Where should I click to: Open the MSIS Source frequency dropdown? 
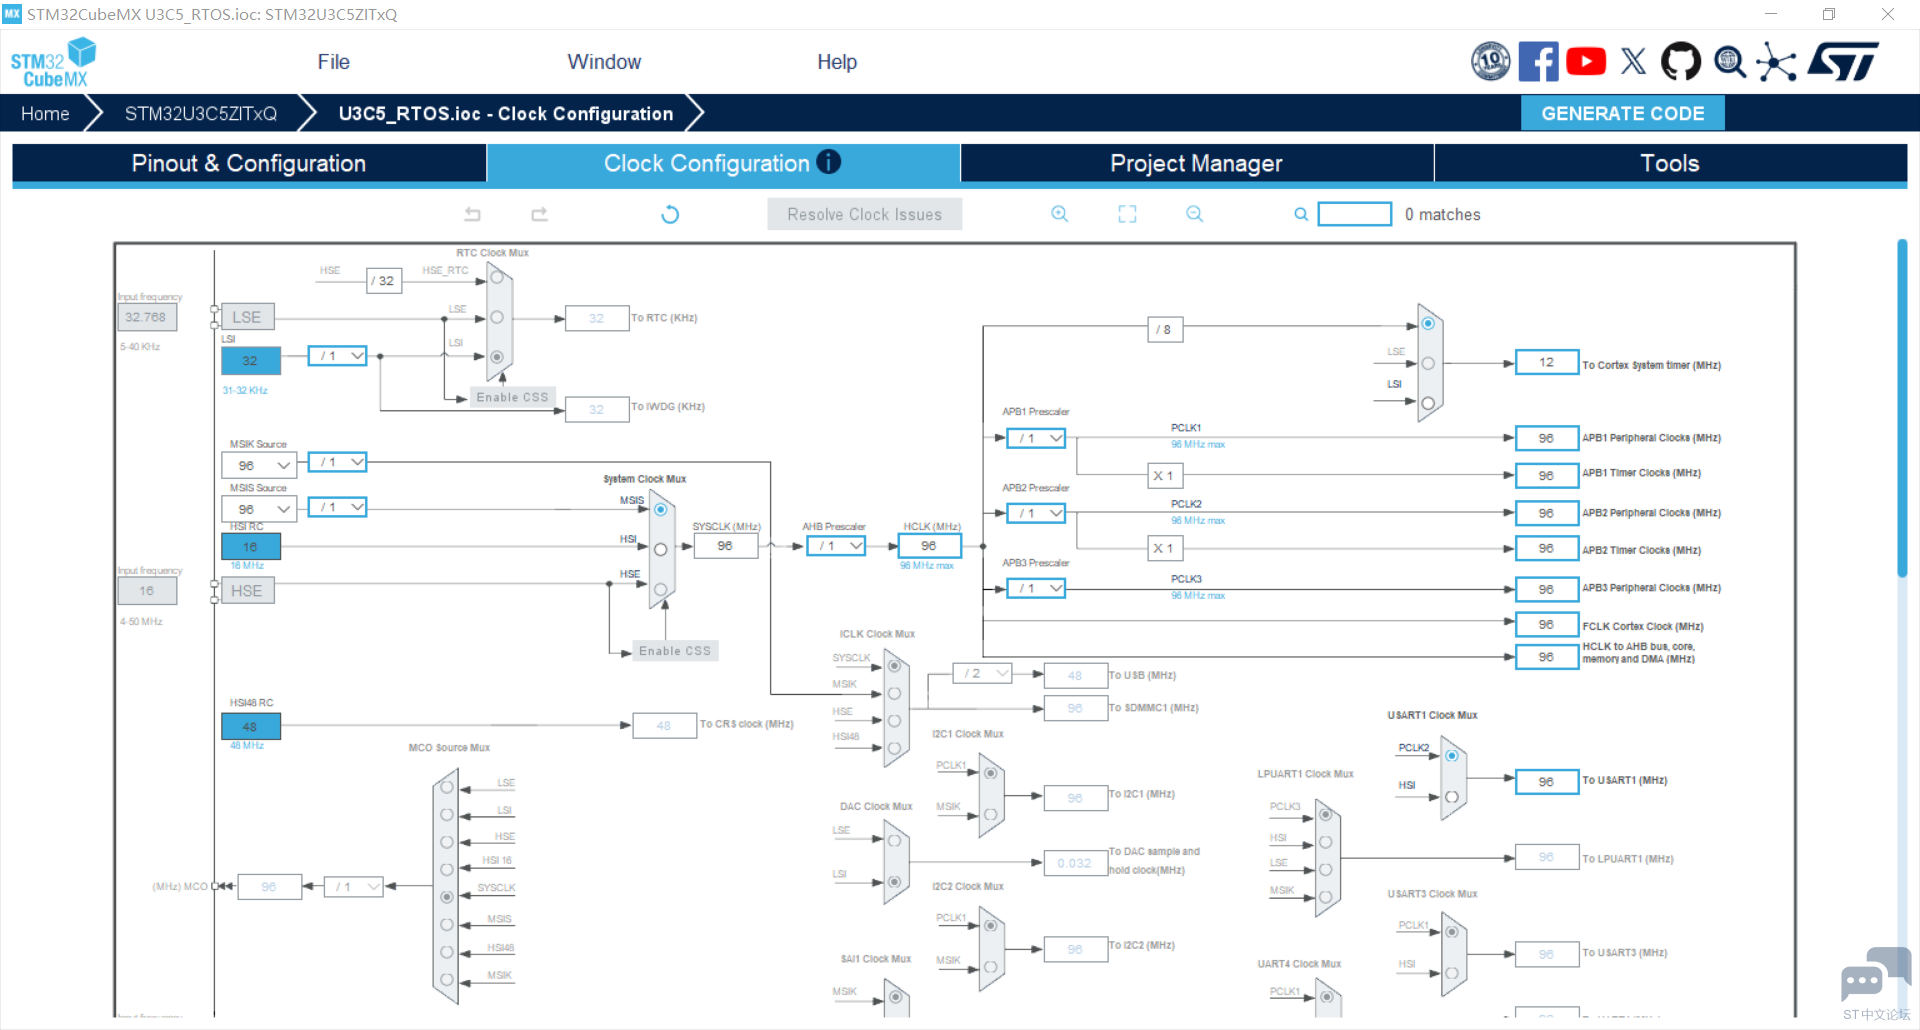pyautogui.click(x=259, y=509)
